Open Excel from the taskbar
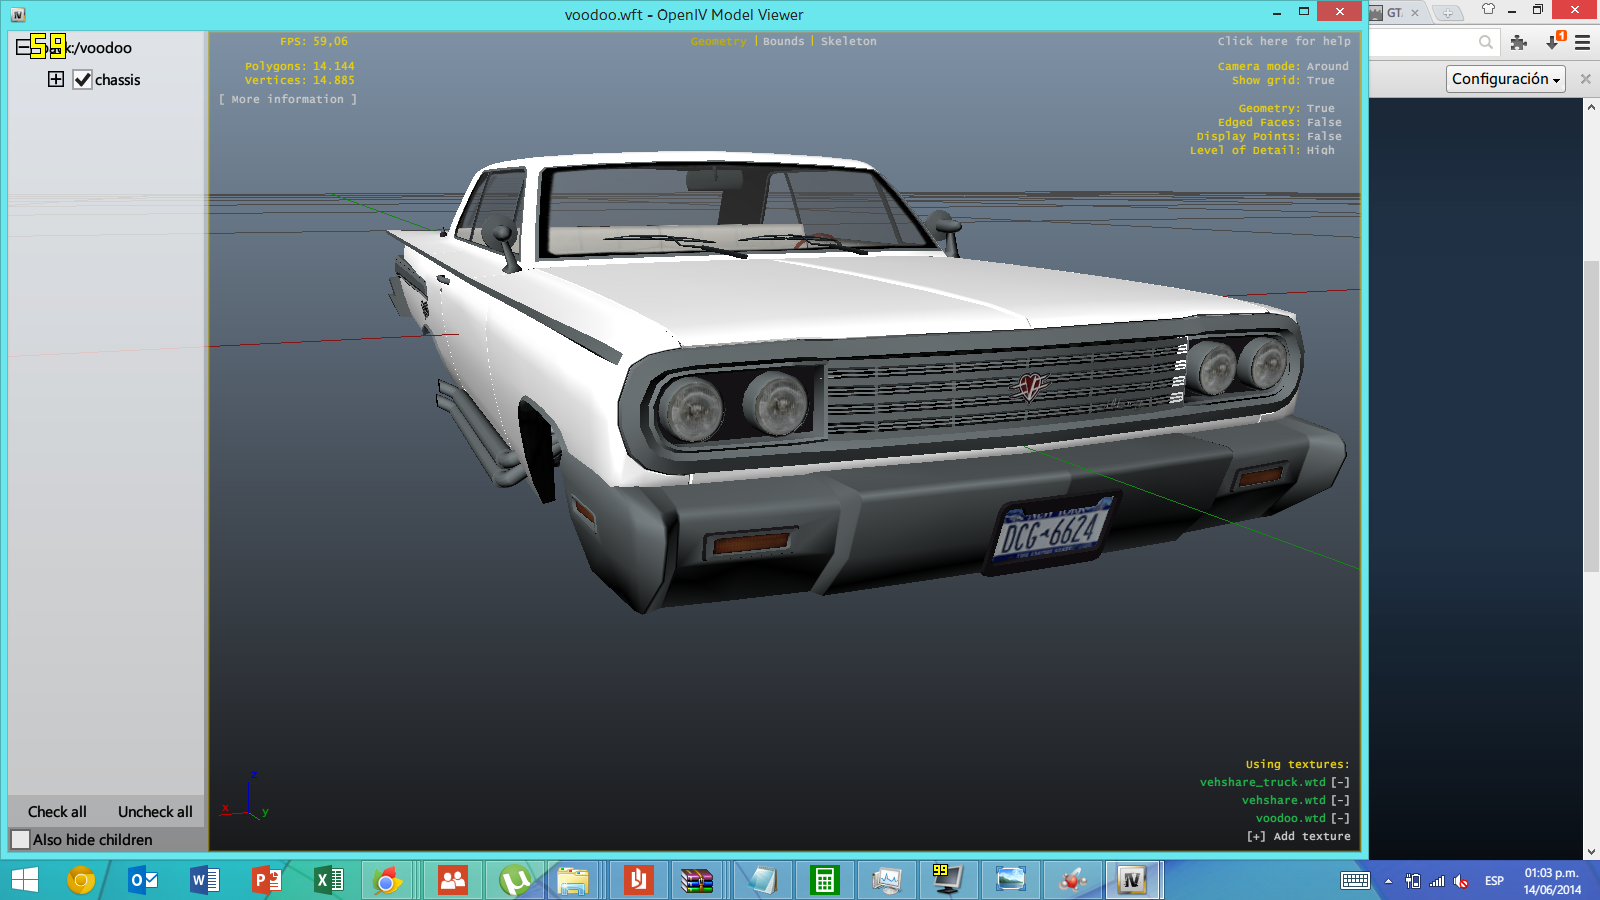 click(328, 880)
